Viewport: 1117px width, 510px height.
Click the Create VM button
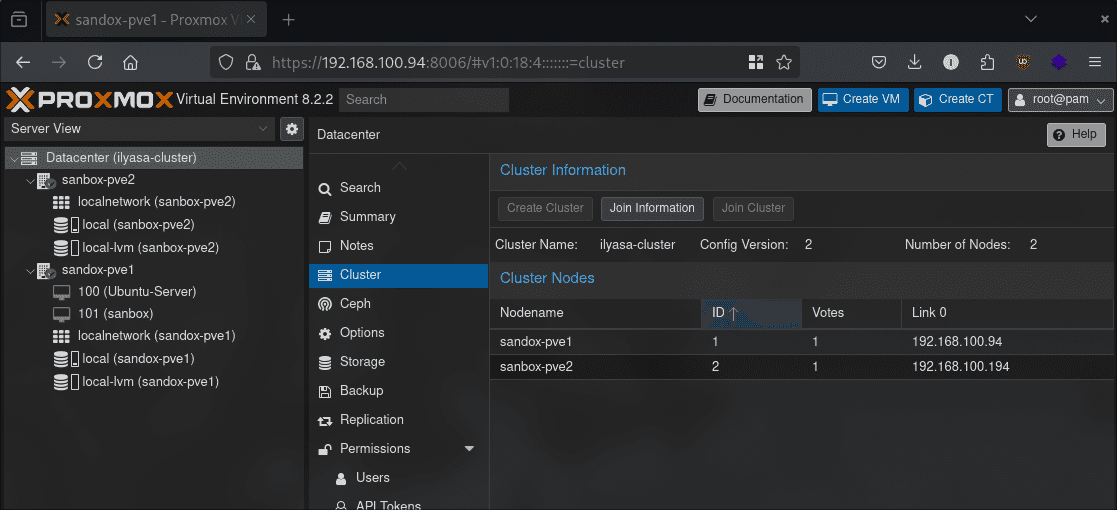tap(863, 99)
